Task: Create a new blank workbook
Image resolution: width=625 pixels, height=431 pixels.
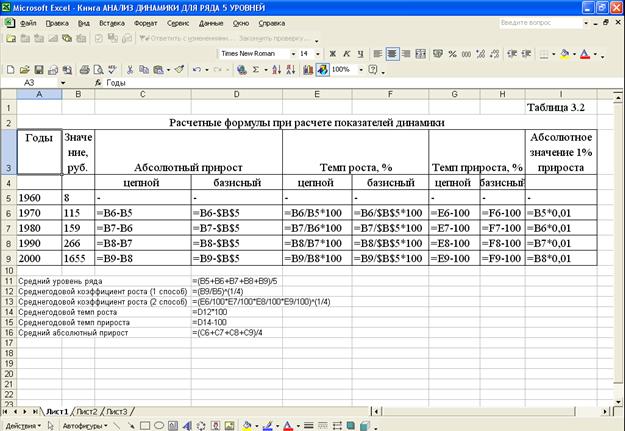Action: coord(10,70)
